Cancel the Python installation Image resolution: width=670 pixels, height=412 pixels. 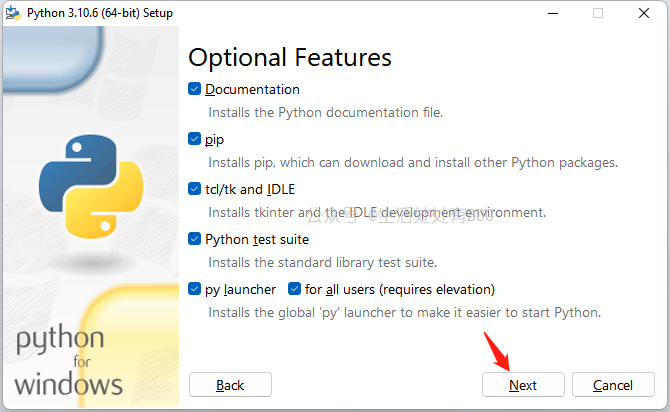point(613,385)
